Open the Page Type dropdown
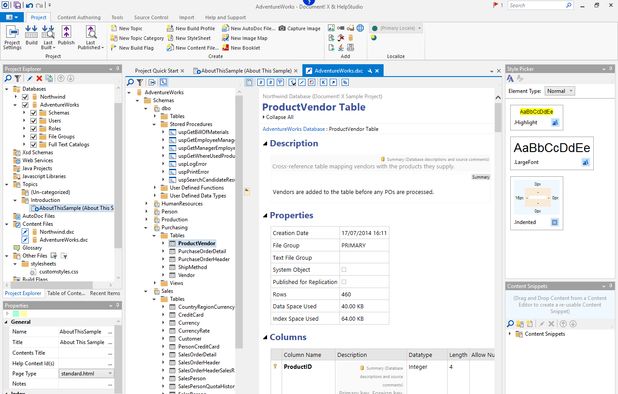The image size is (618, 394). [86, 373]
